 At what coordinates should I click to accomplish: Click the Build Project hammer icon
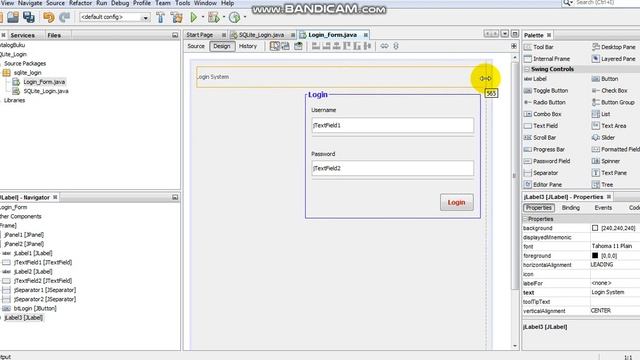pos(160,17)
